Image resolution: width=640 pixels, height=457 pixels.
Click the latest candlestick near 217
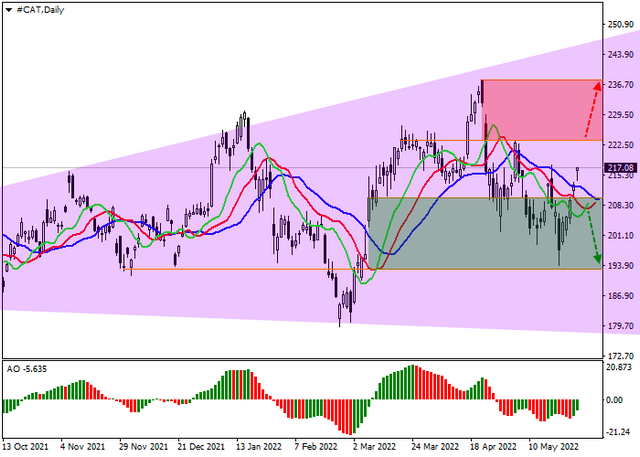578,173
